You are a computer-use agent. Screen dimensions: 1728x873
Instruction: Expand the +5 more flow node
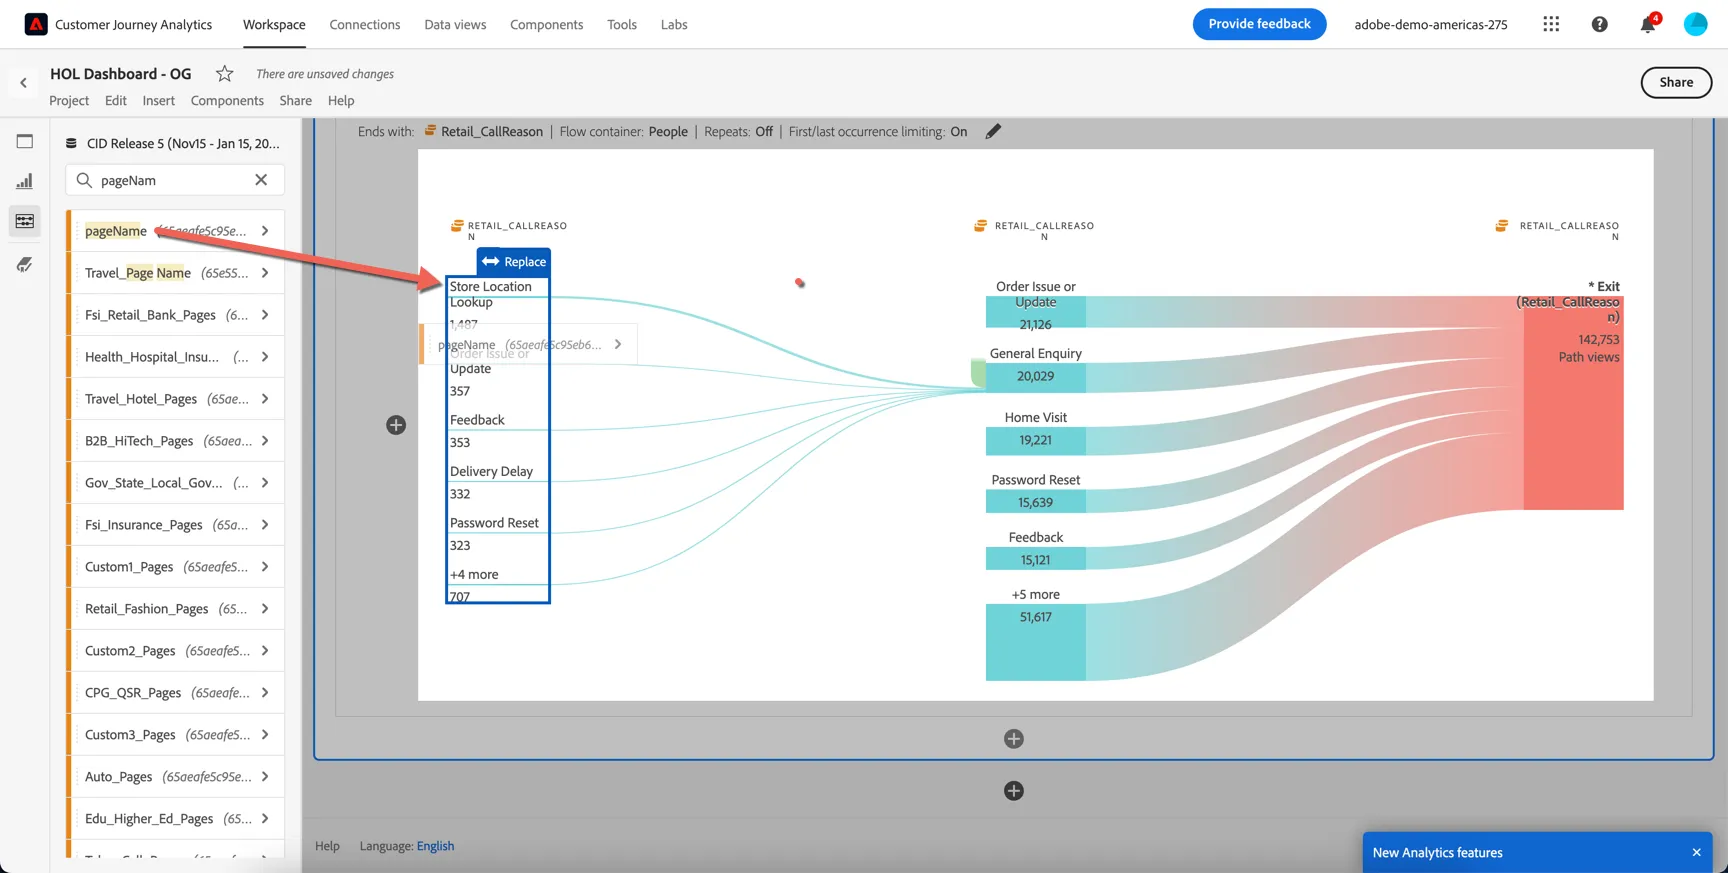coord(1035,642)
